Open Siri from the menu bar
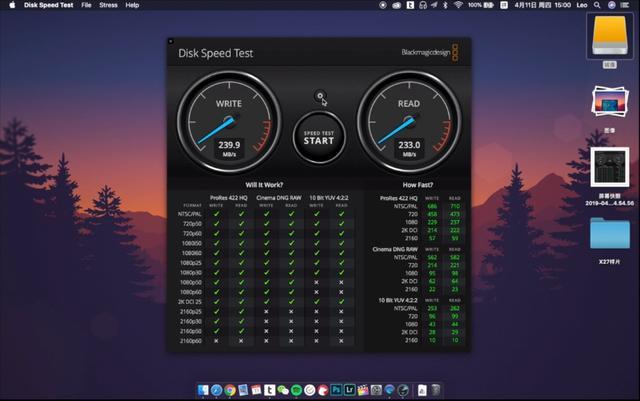The height and width of the screenshot is (401, 640). (x=611, y=5)
